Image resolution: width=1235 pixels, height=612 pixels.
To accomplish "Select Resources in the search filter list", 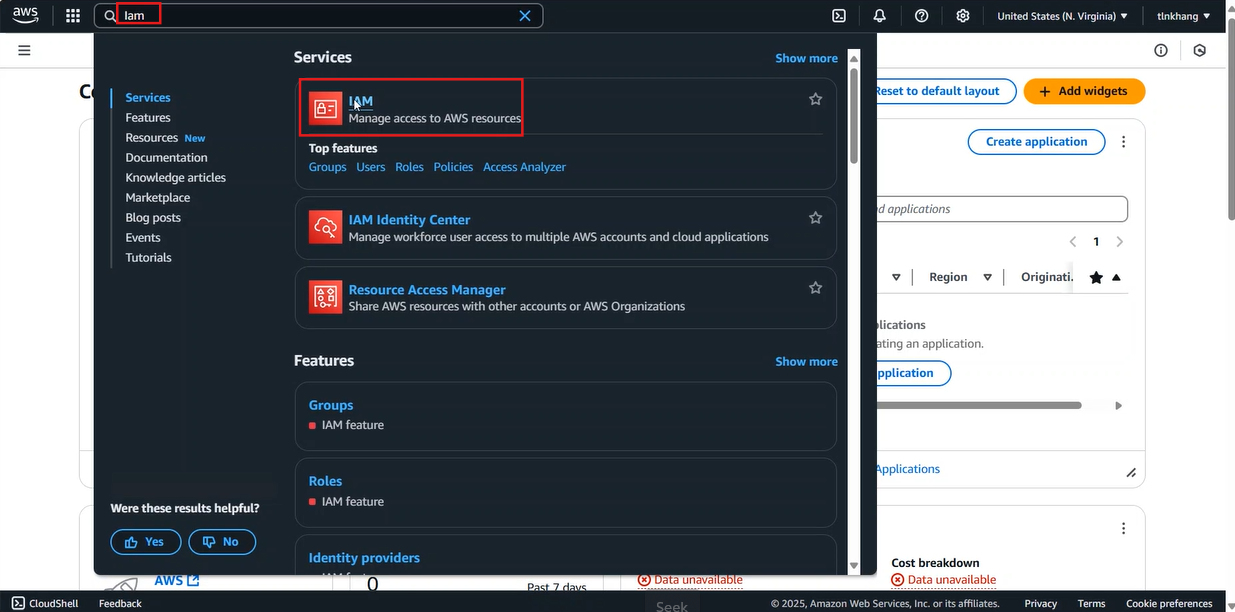I will (152, 138).
